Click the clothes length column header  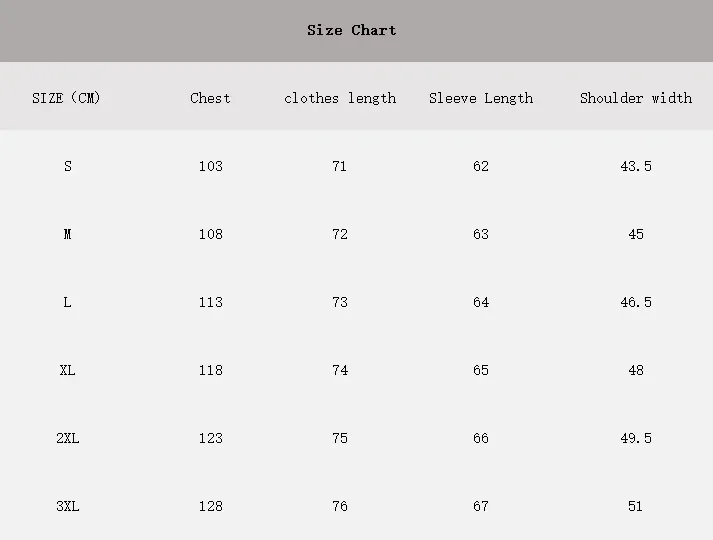(x=340, y=98)
